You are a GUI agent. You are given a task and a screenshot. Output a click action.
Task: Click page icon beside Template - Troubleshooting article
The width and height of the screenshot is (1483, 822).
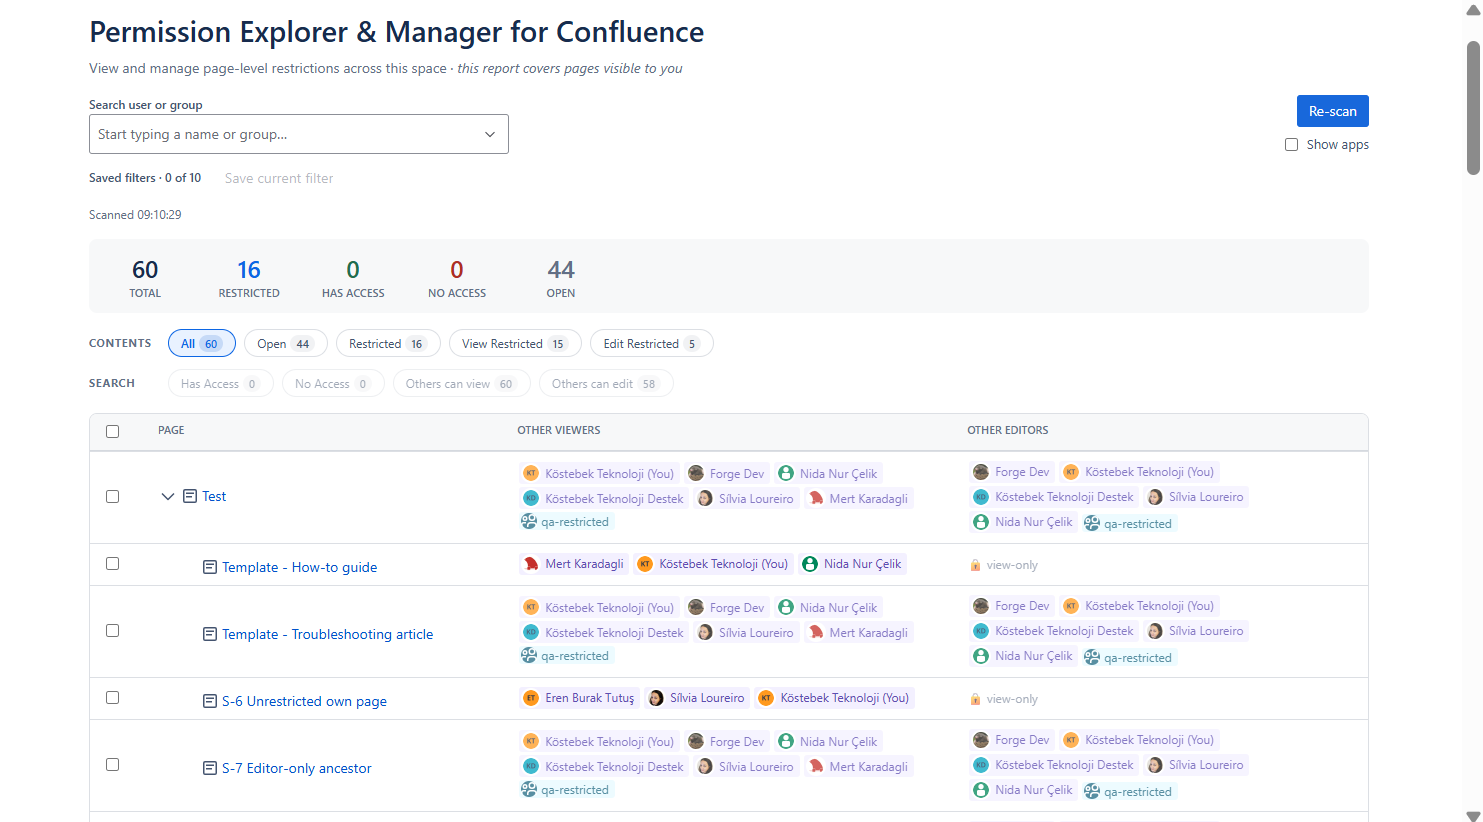210,634
